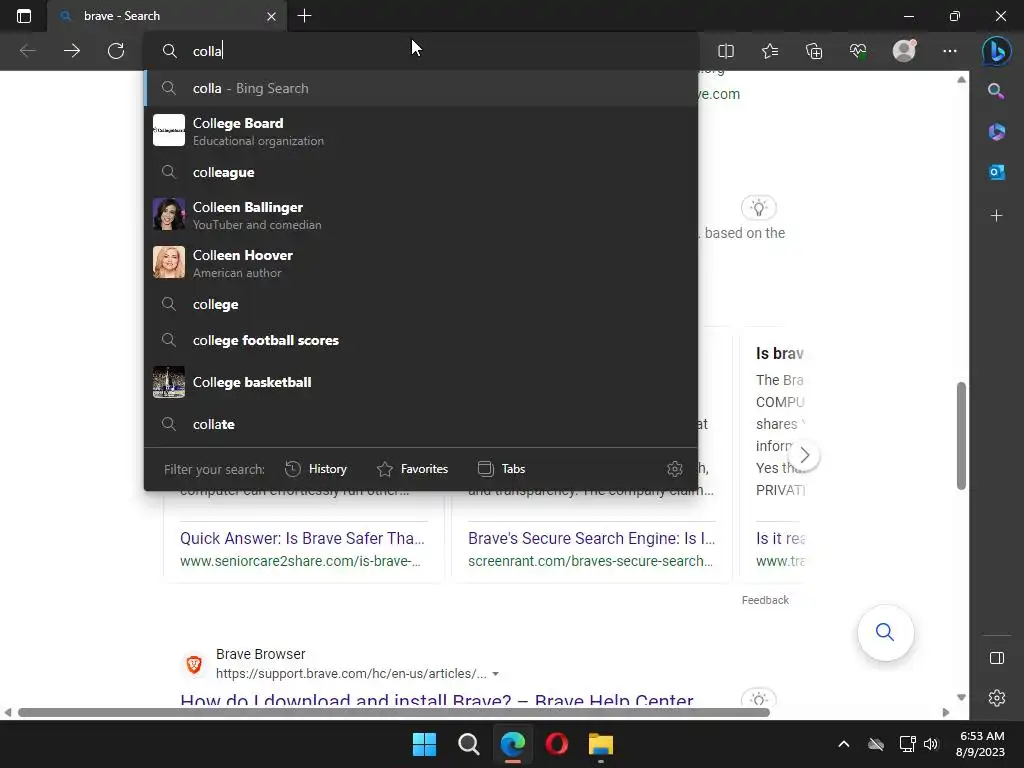Open 'Brave's Secure Search Engine' link
1024x768 pixels.
click(592, 538)
